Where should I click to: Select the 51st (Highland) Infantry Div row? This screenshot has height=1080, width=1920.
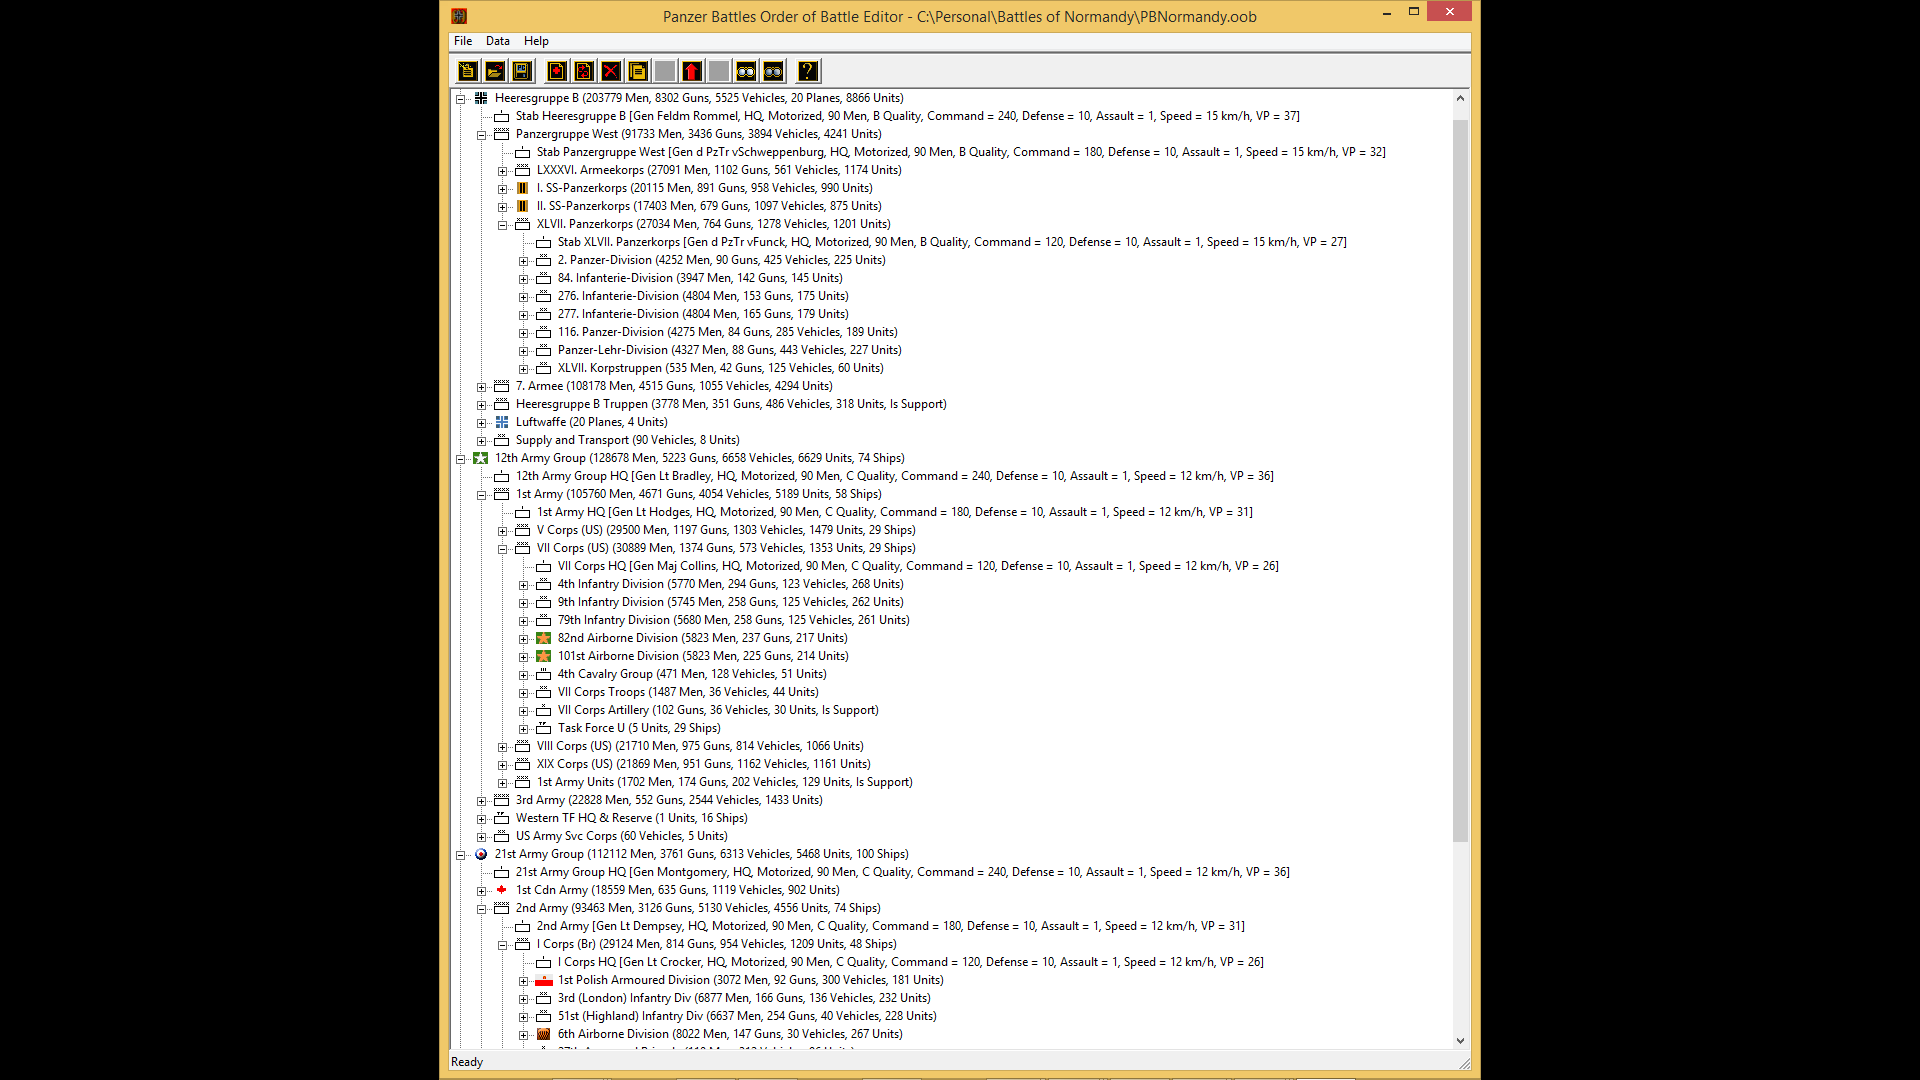pyautogui.click(x=747, y=1016)
